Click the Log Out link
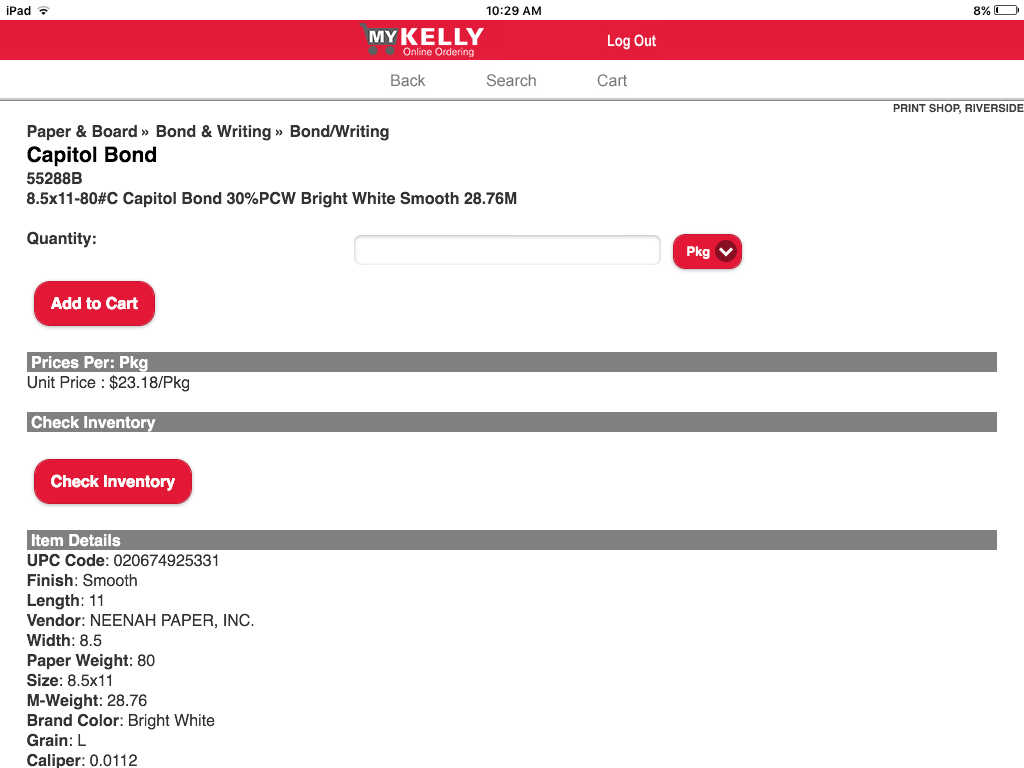 pyautogui.click(x=631, y=41)
